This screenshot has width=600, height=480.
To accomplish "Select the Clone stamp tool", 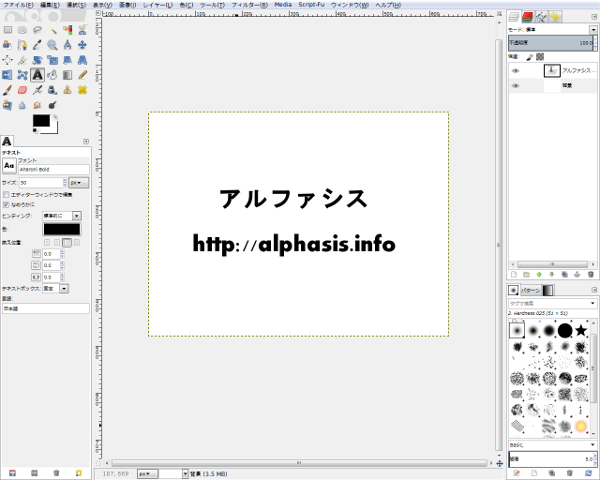I will pos(67,90).
